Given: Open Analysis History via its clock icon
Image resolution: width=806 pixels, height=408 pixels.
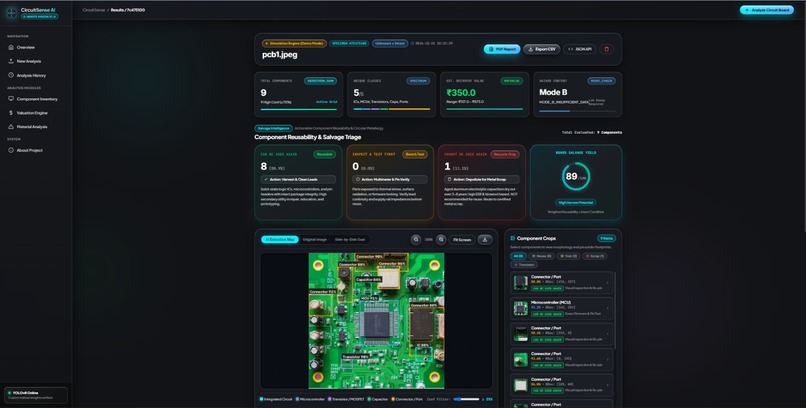Looking at the screenshot, I should pos(11,75).
